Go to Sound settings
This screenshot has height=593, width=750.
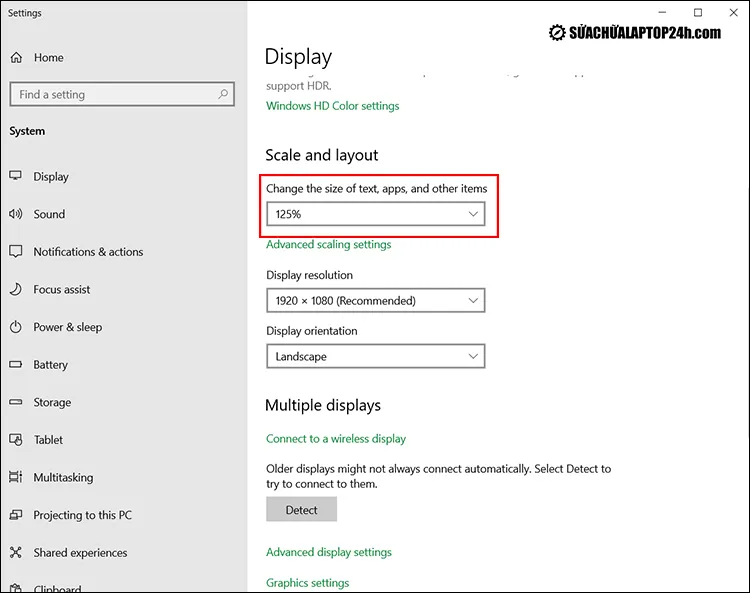point(49,214)
